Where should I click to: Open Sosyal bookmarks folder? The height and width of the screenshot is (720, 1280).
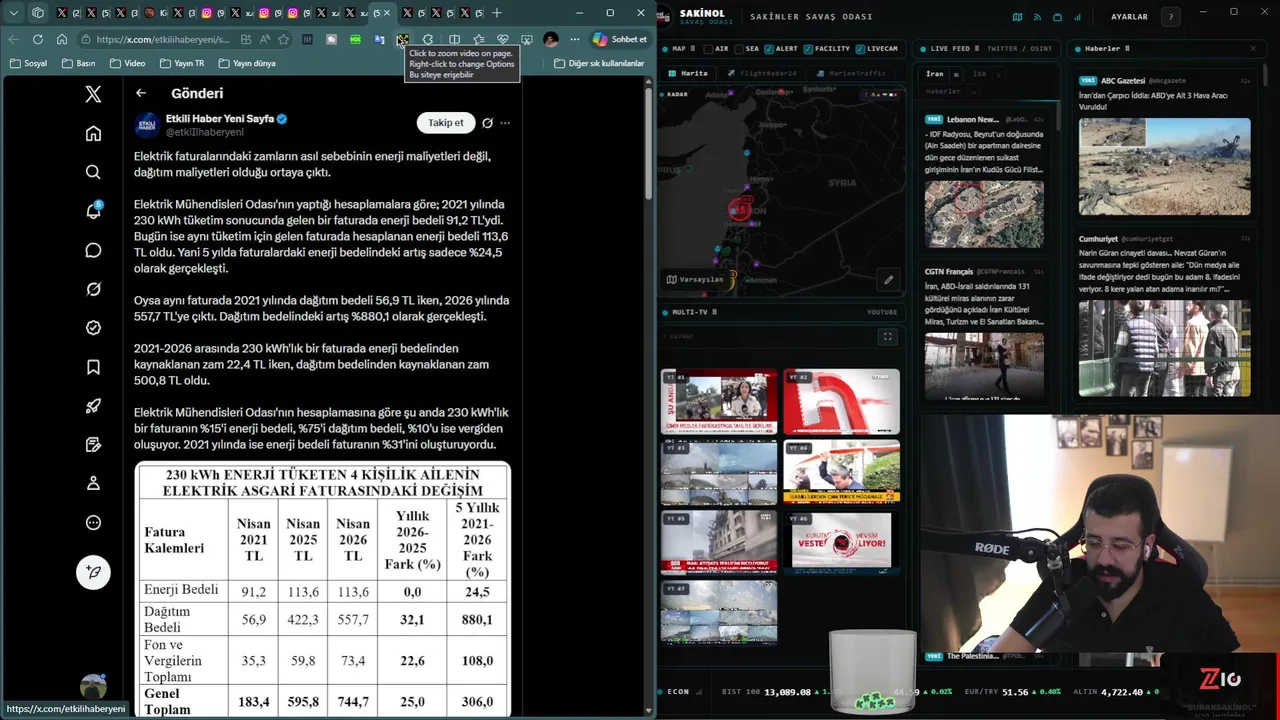click(28, 63)
